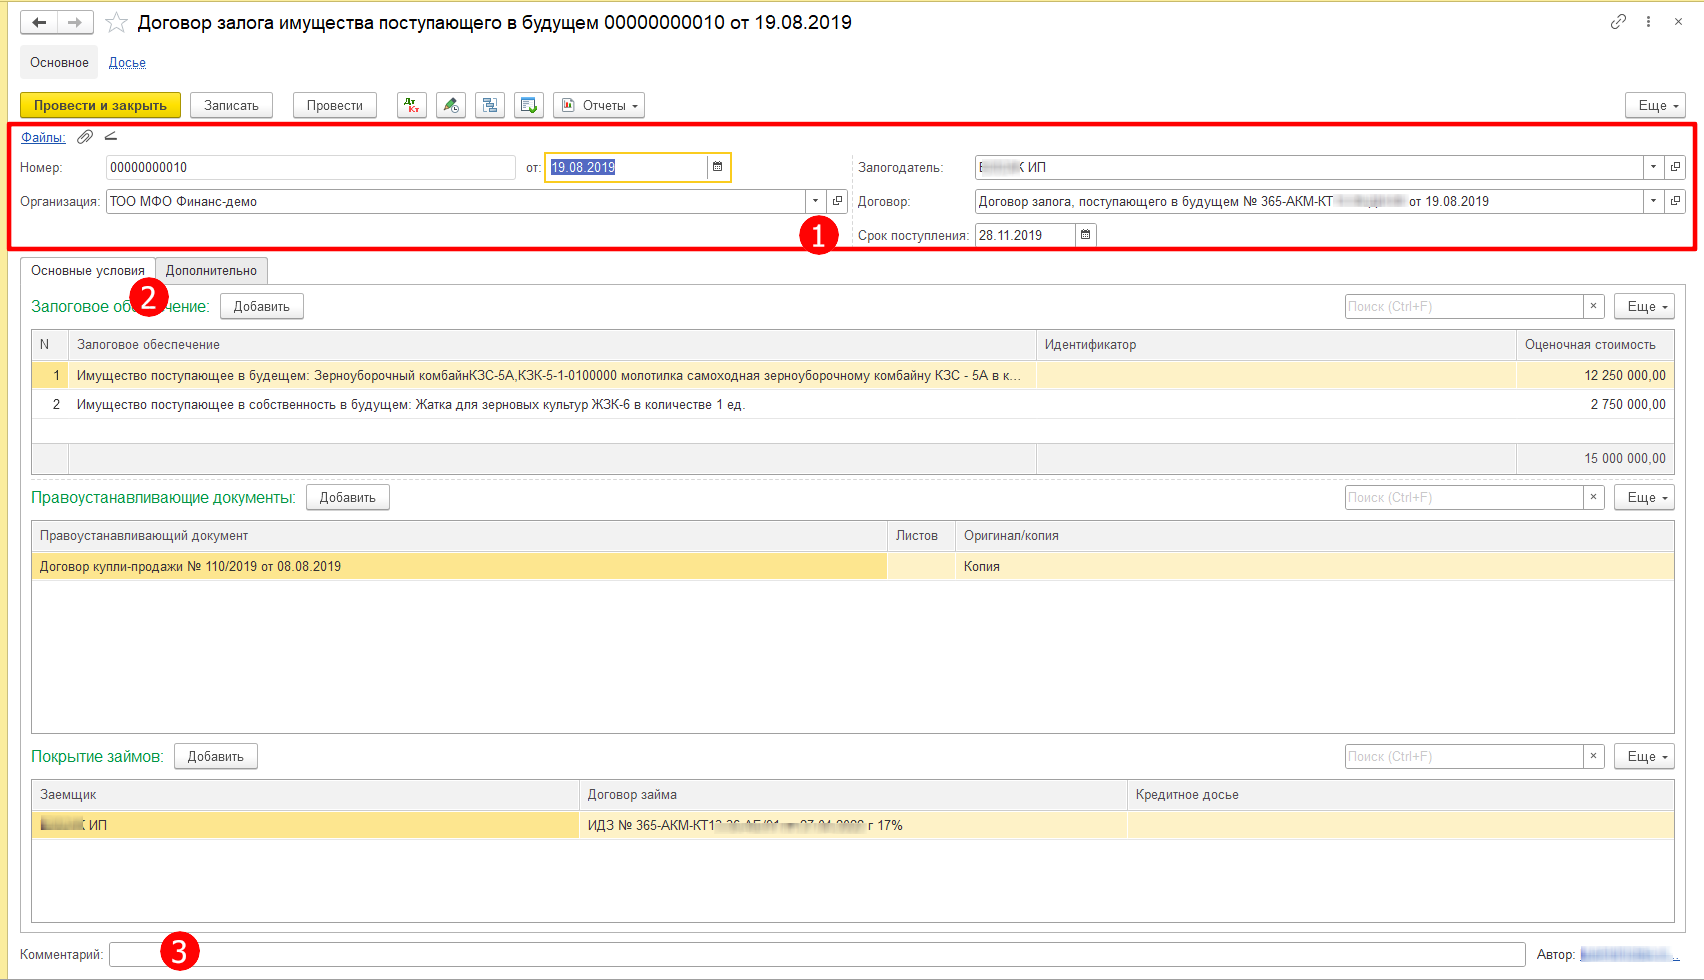Click the Идентификатор column header

1276,344
